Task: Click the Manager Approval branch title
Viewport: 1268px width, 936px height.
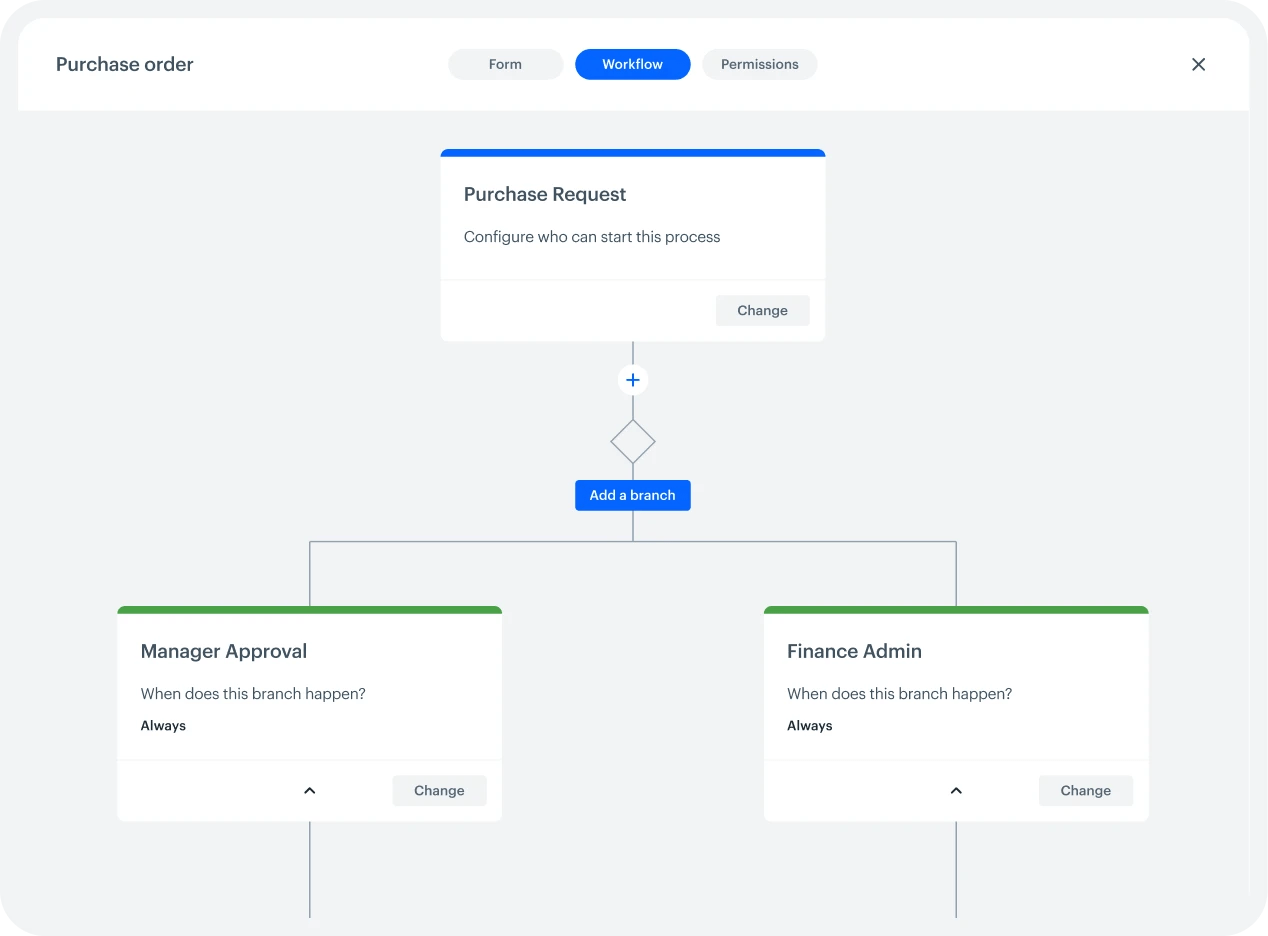Action: click(224, 651)
